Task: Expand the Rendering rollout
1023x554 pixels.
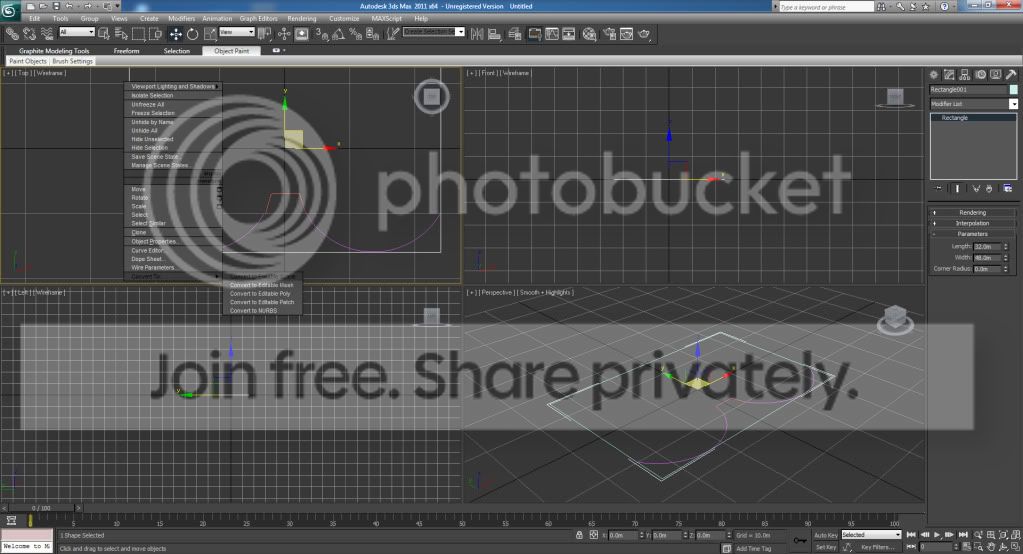Action: (972, 213)
